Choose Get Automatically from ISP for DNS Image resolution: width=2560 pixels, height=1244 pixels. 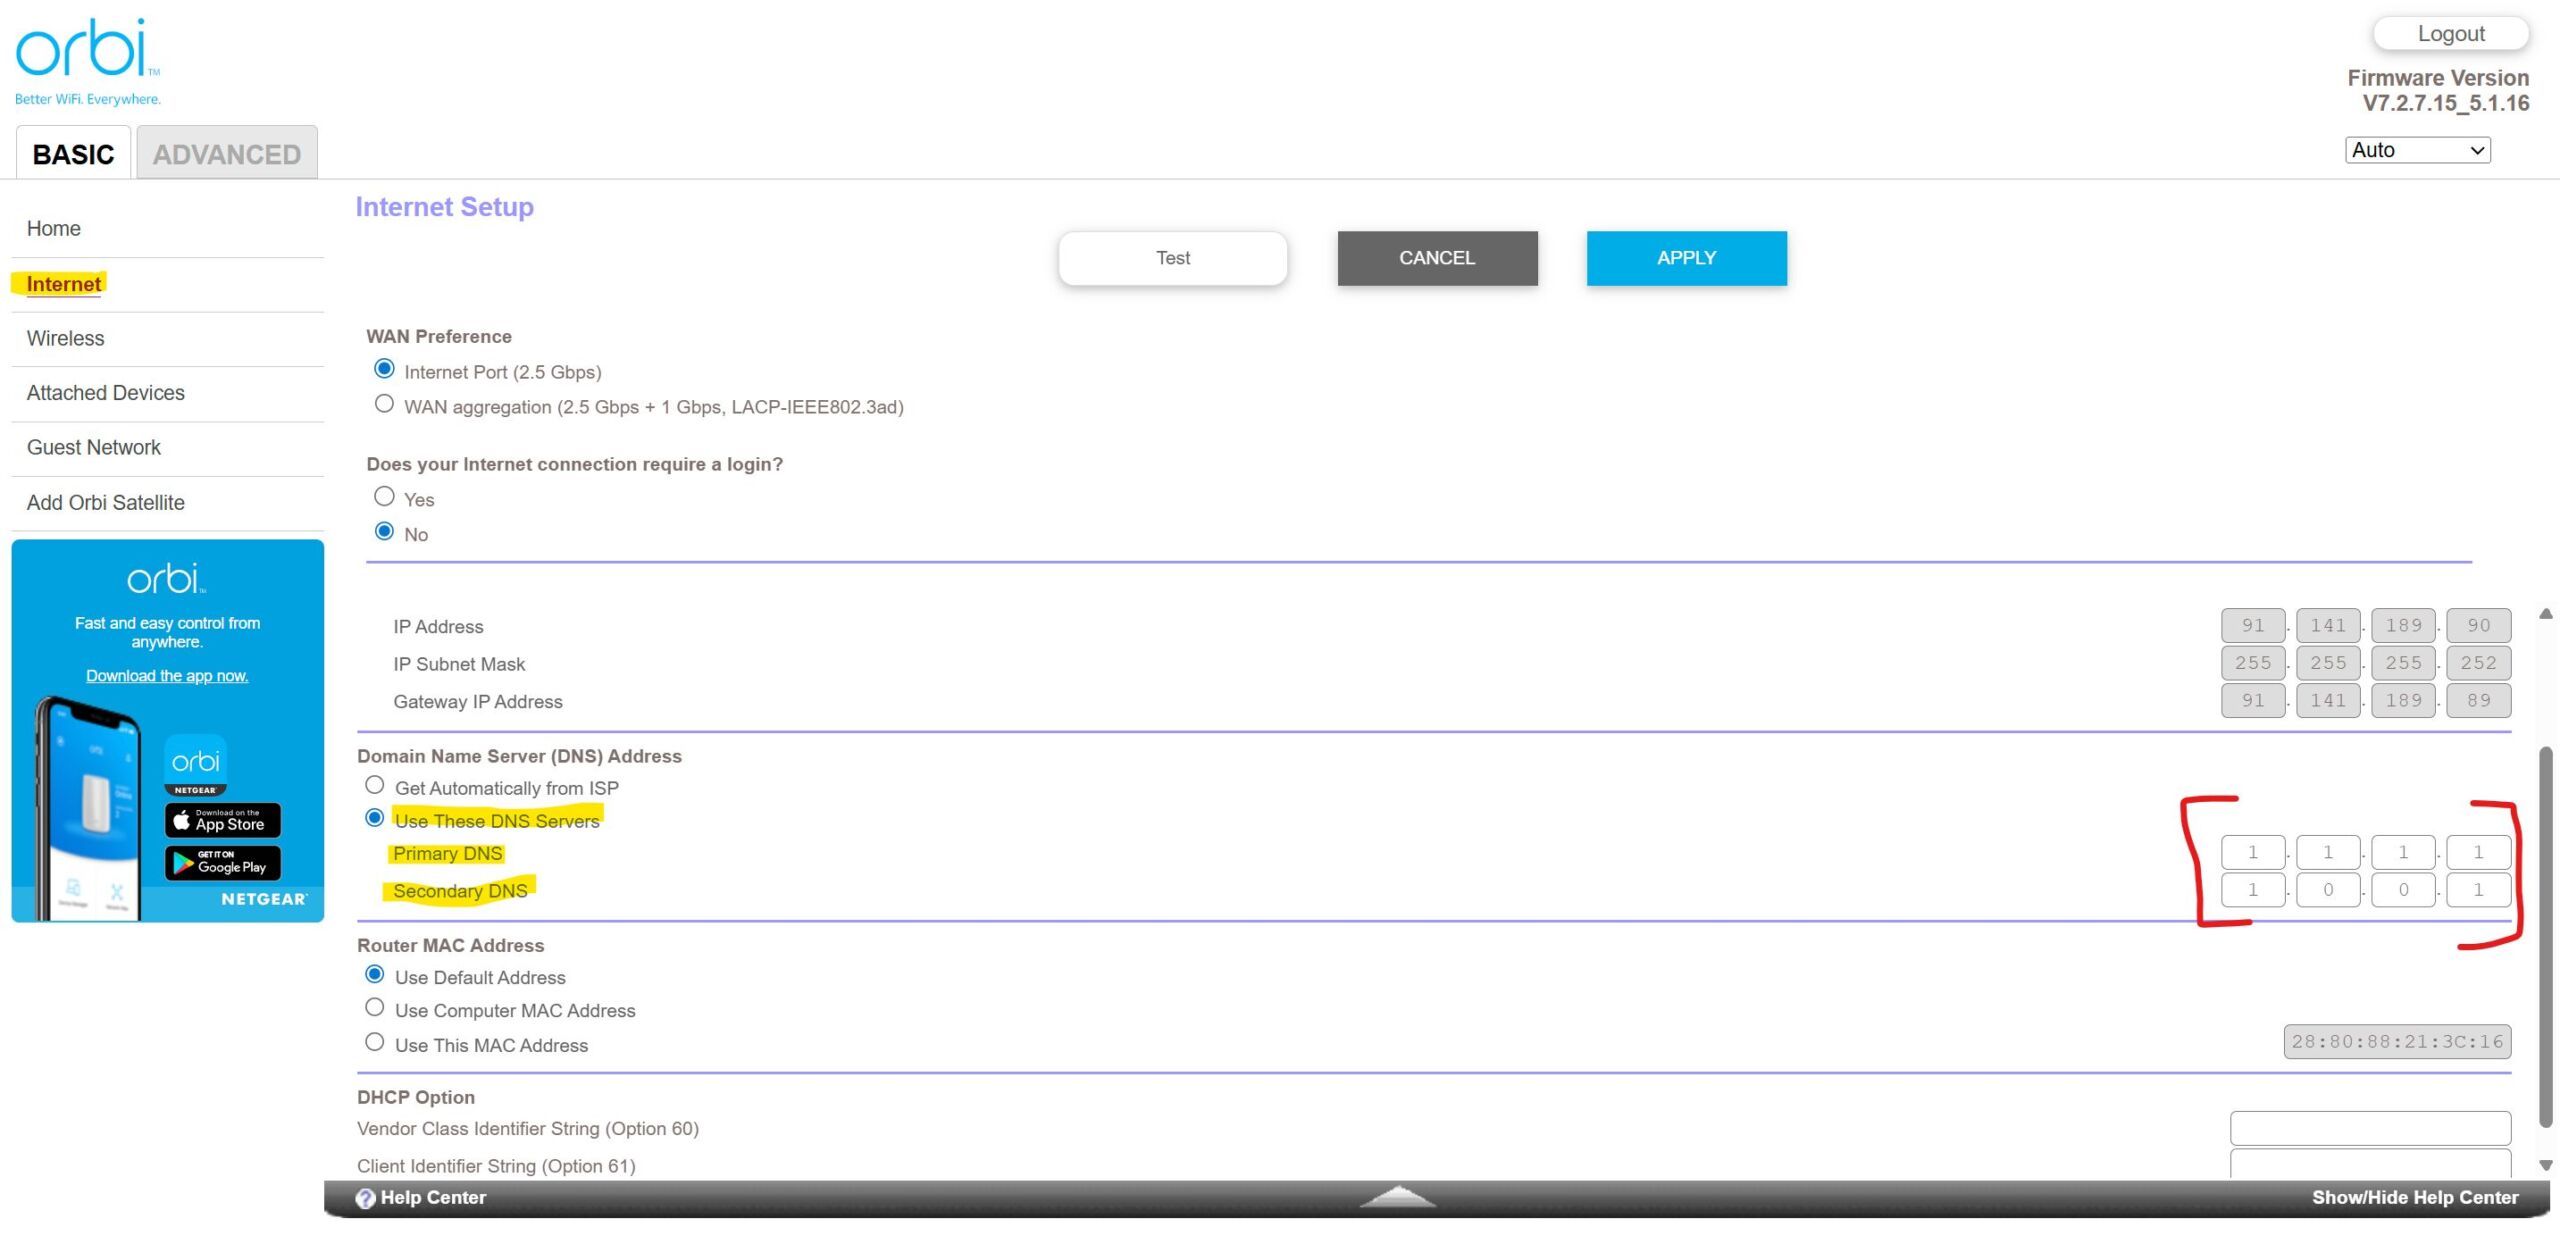pyautogui.click(x=375, y=785)
